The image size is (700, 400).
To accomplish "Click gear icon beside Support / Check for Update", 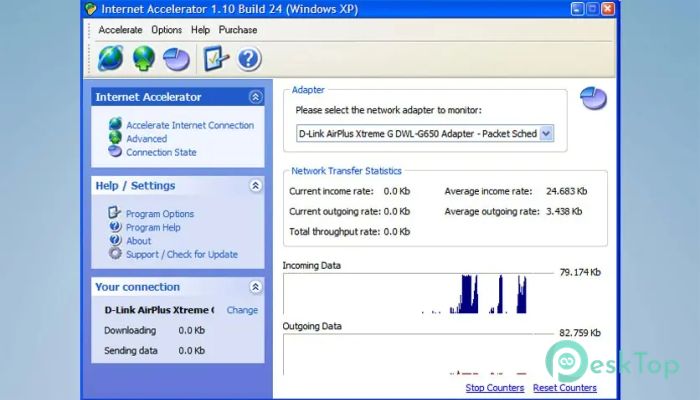I will click(115, 253).
